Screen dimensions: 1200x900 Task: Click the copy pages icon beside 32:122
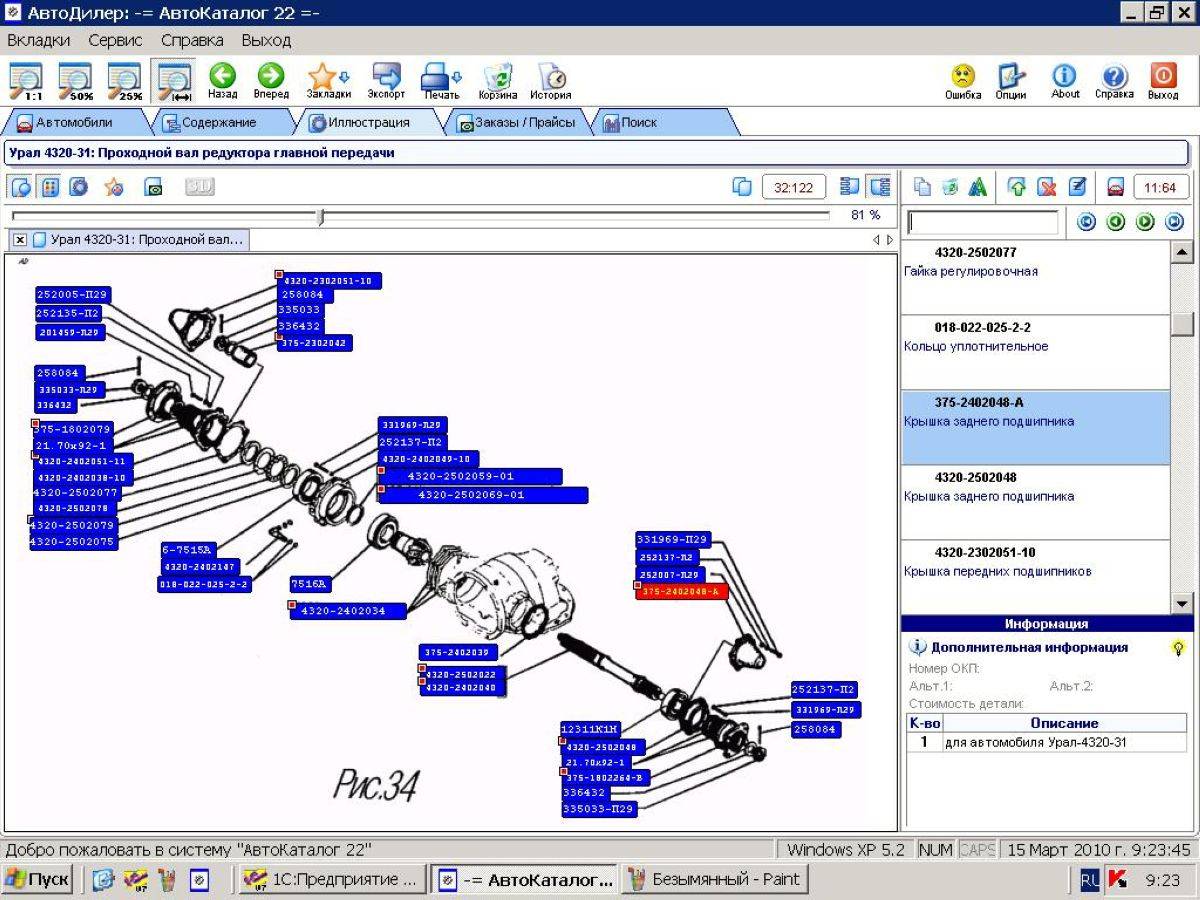[742, 187]
